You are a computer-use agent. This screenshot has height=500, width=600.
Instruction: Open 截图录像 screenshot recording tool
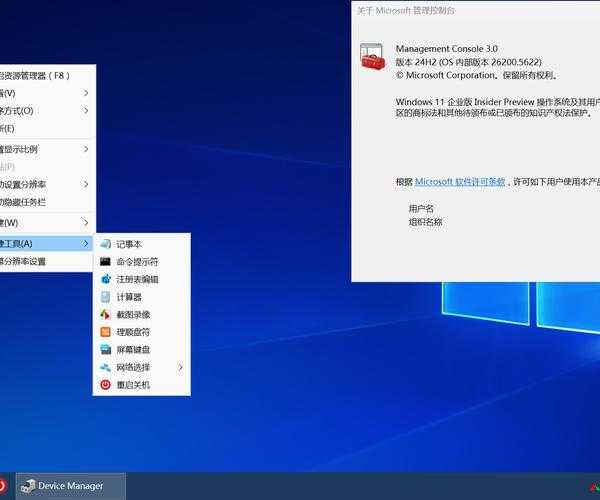point(142,314)
